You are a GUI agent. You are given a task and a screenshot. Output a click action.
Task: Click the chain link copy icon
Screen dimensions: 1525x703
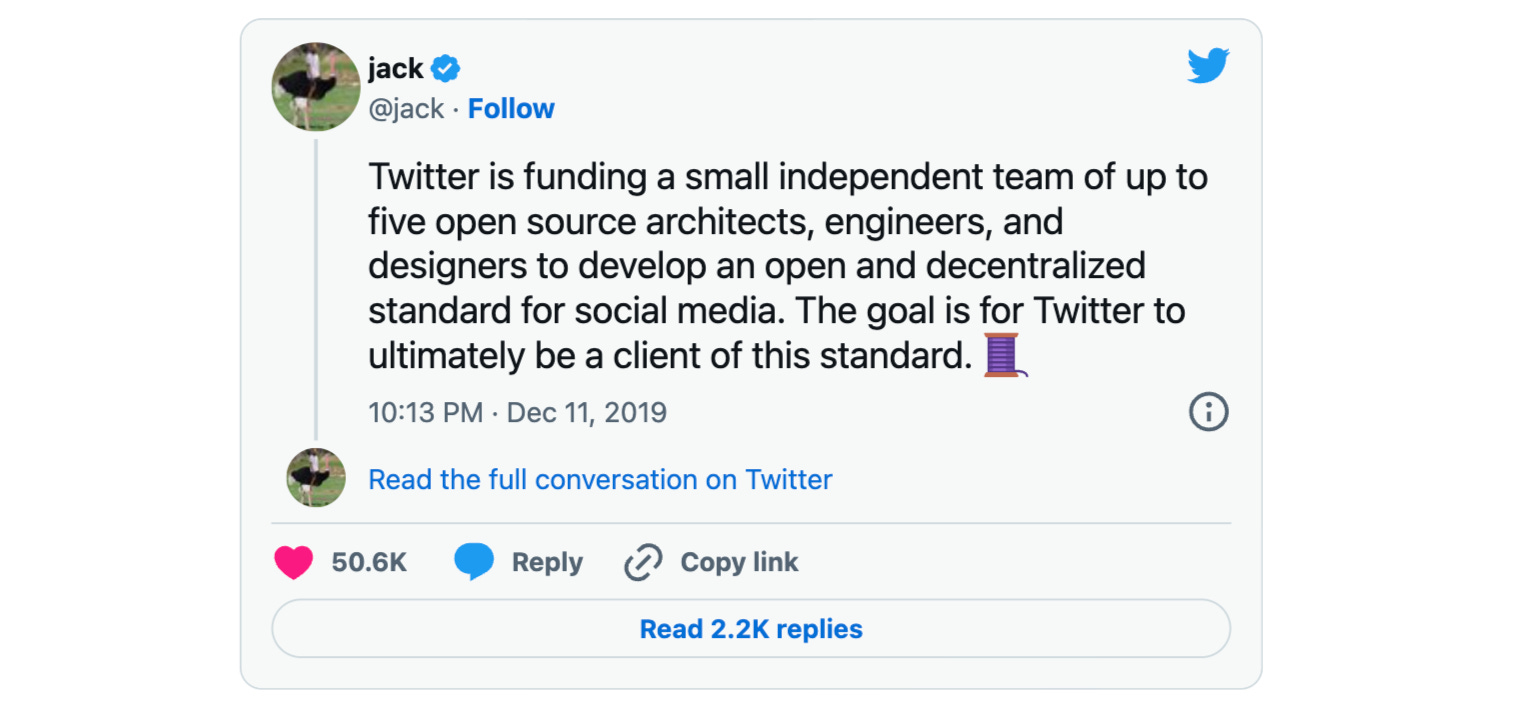click(643, 563)
